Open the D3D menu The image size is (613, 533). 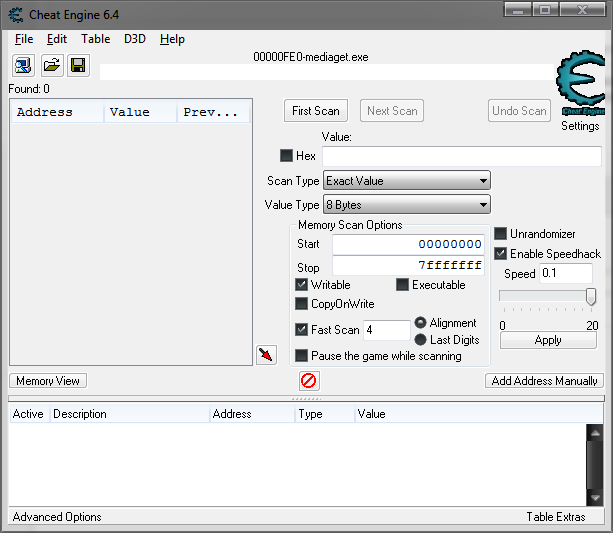pyautogui.click(x=135, y=39)
